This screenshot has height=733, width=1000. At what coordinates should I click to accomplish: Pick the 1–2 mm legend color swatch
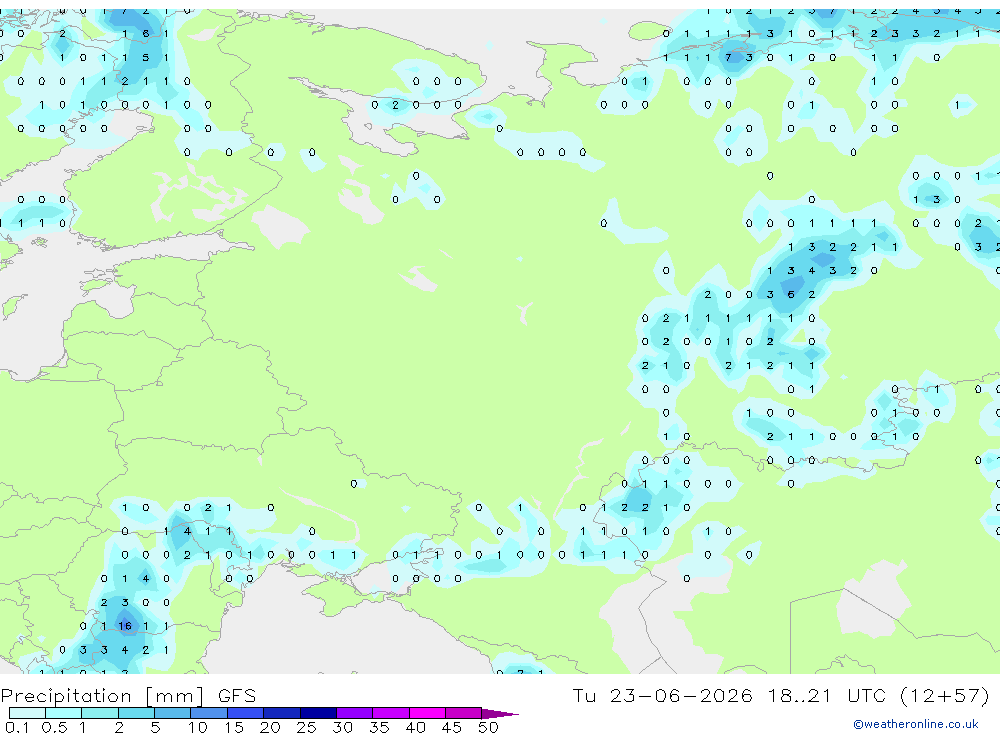tap(100, 713)
